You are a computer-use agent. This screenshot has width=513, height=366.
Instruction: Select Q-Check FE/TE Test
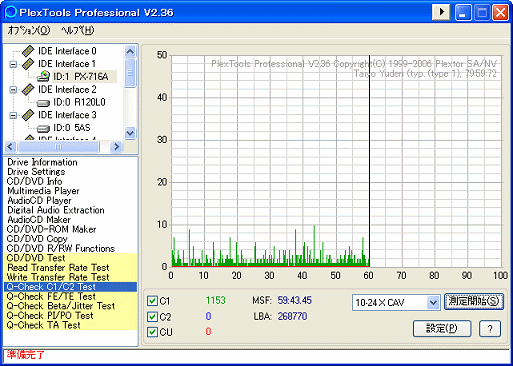point(51,296)
